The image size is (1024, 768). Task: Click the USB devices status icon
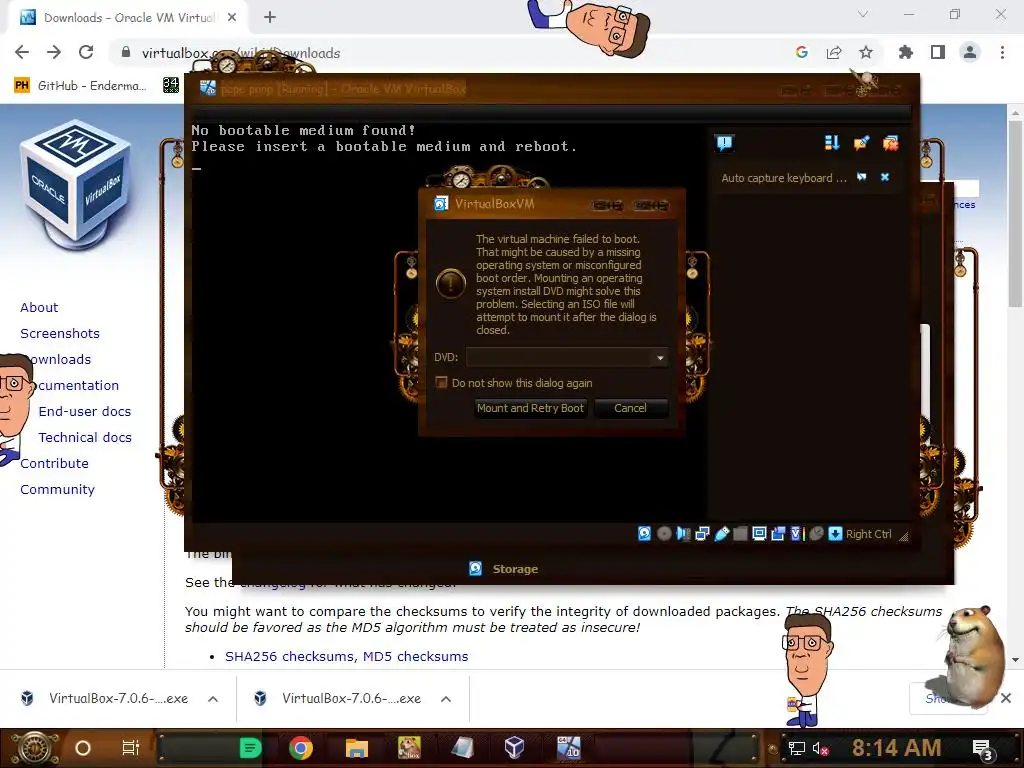point(721,534)
